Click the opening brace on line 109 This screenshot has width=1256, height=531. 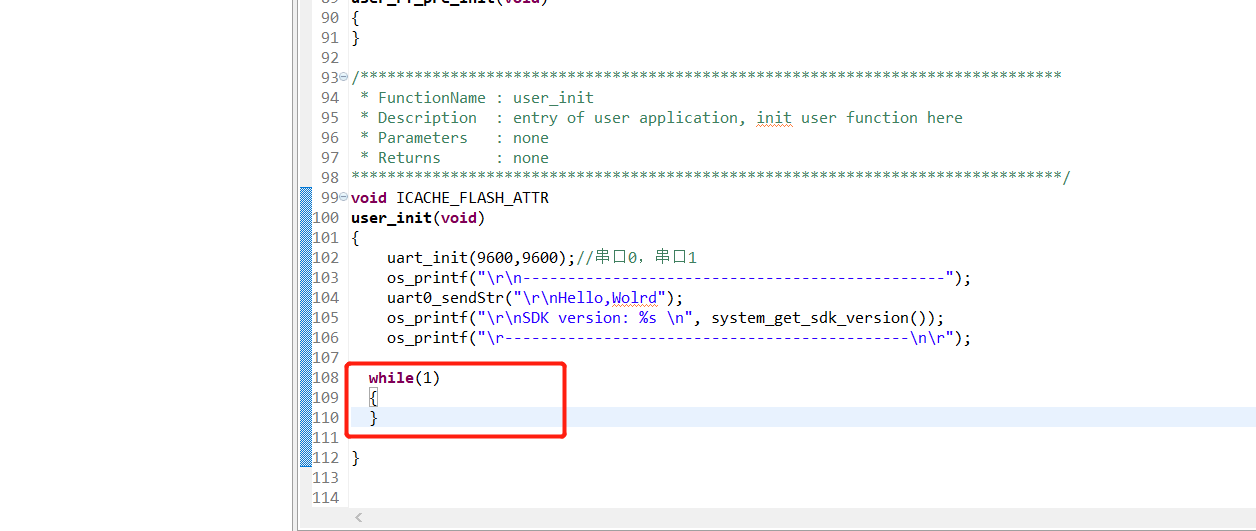(373, 398)
